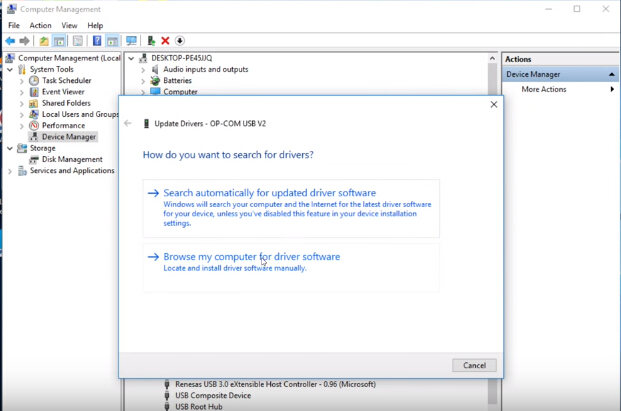Click the Storage icon in tree
Screen dimensions: 621x411
point(22,148)
